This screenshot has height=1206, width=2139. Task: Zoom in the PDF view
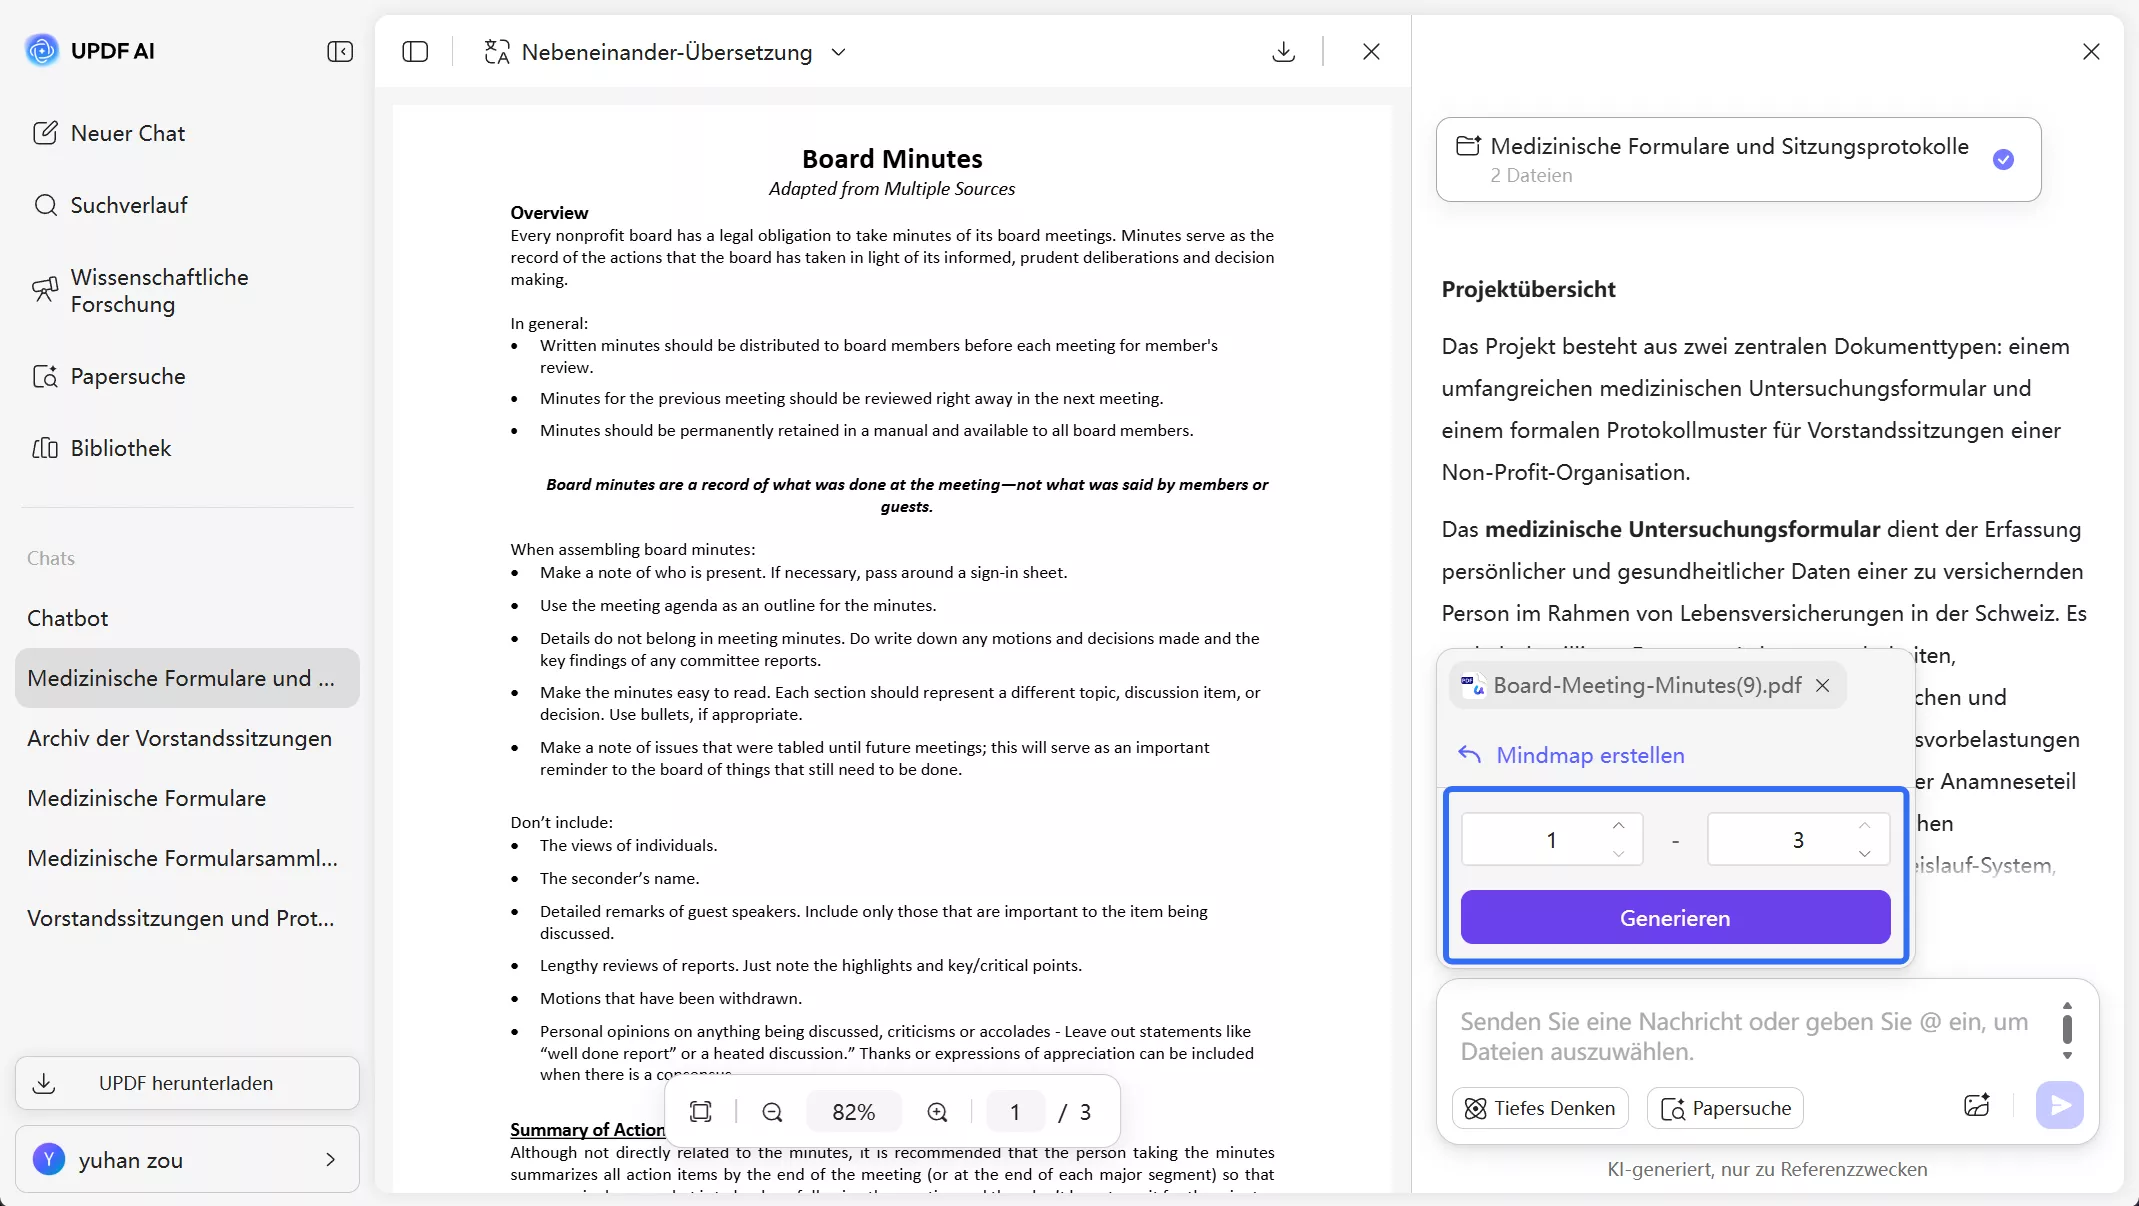coord(937,1112)
